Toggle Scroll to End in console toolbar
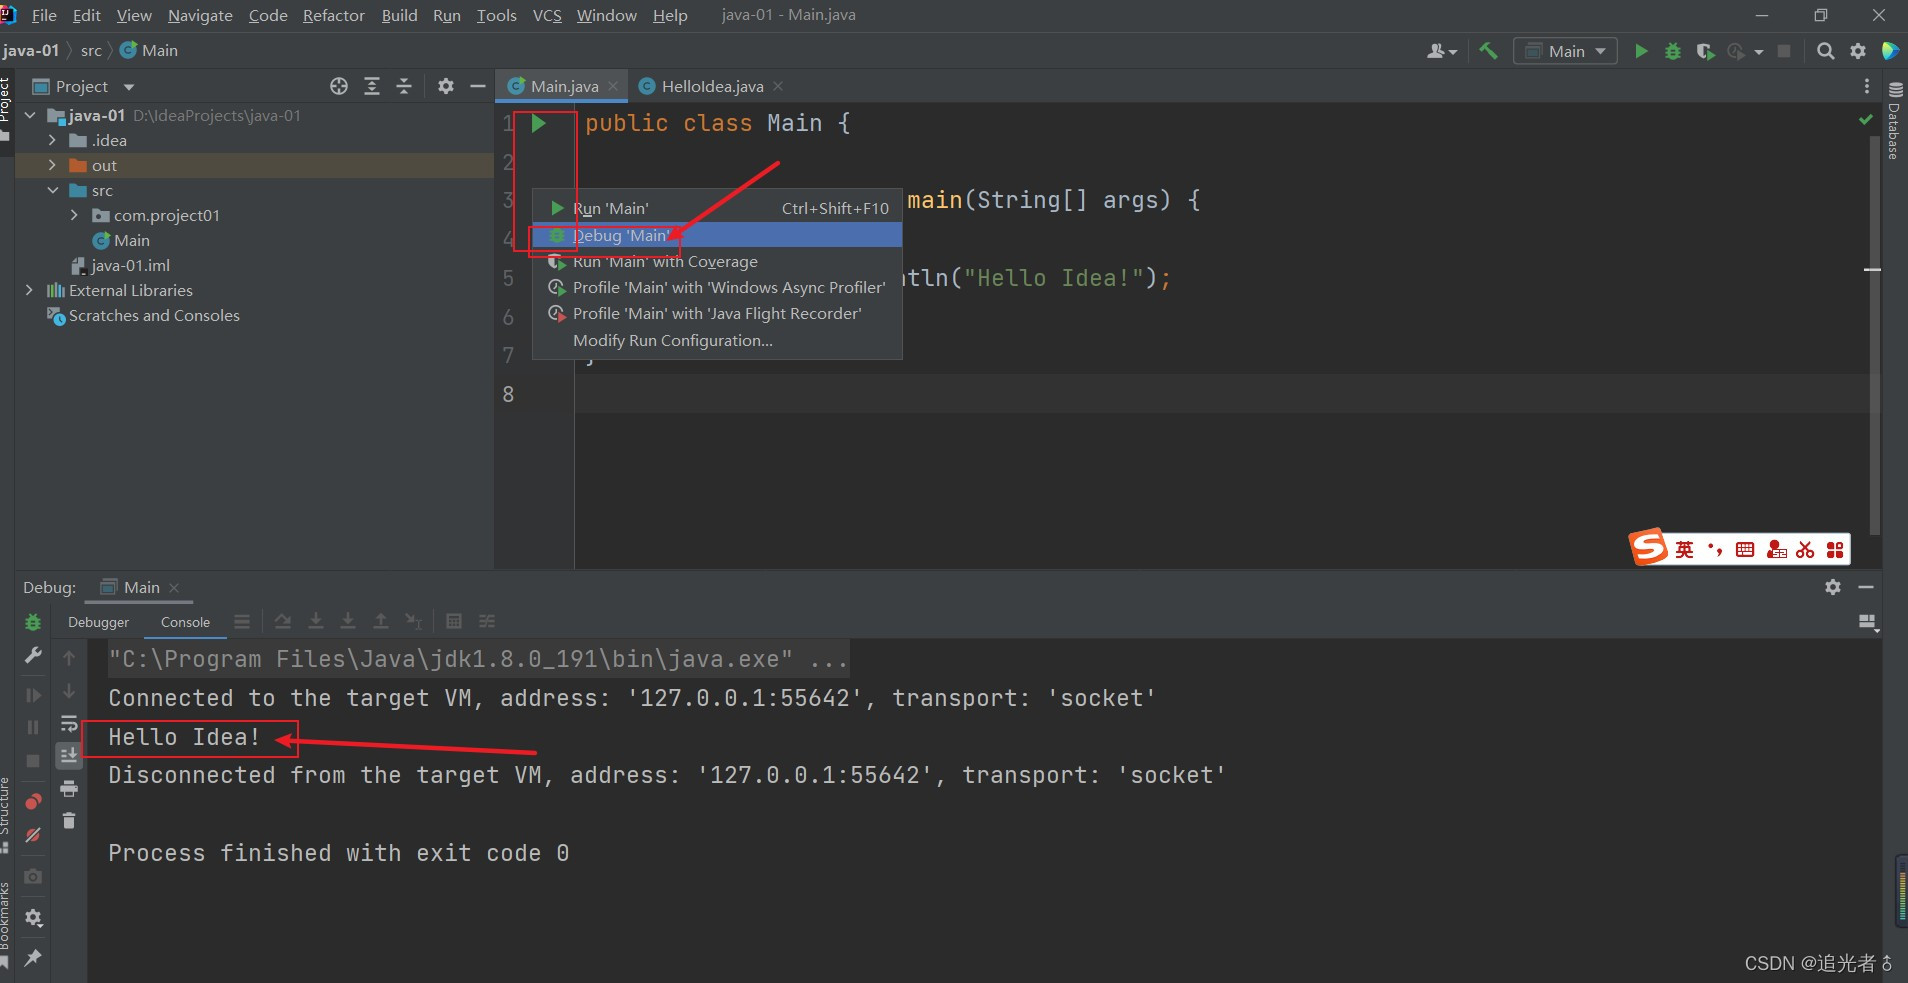The height and width of the screenshot is (983, 1908). coord(69,755)
